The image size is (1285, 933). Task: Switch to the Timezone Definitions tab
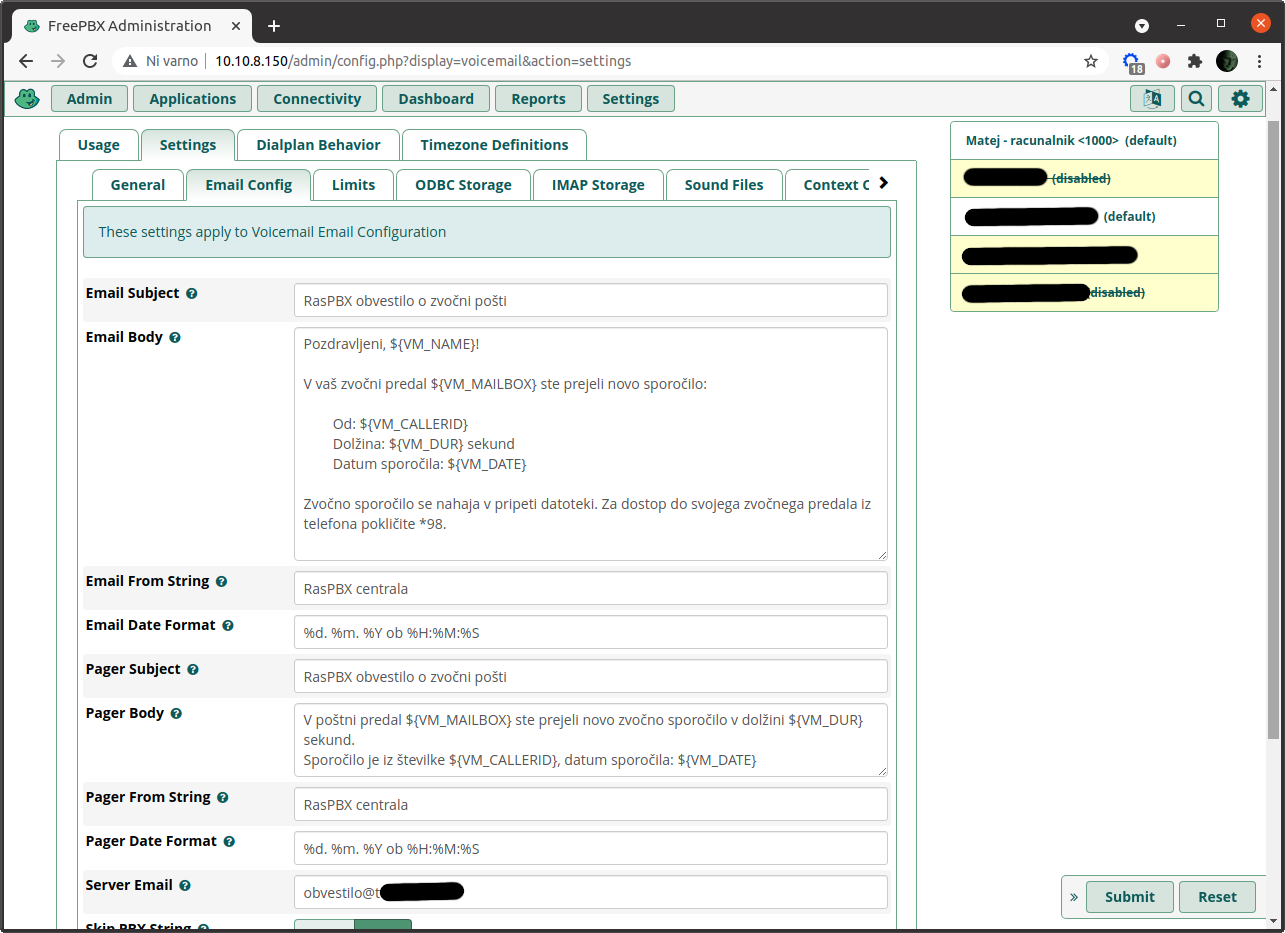[494, 144]
